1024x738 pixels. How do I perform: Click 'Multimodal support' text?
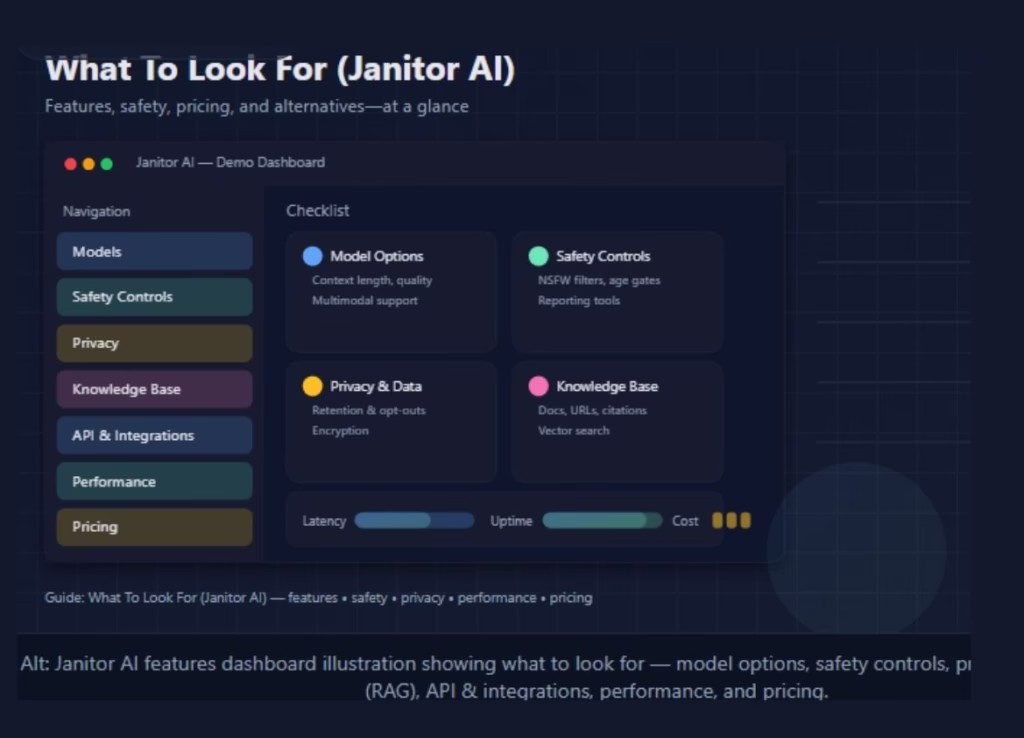[x=364, y=300]
